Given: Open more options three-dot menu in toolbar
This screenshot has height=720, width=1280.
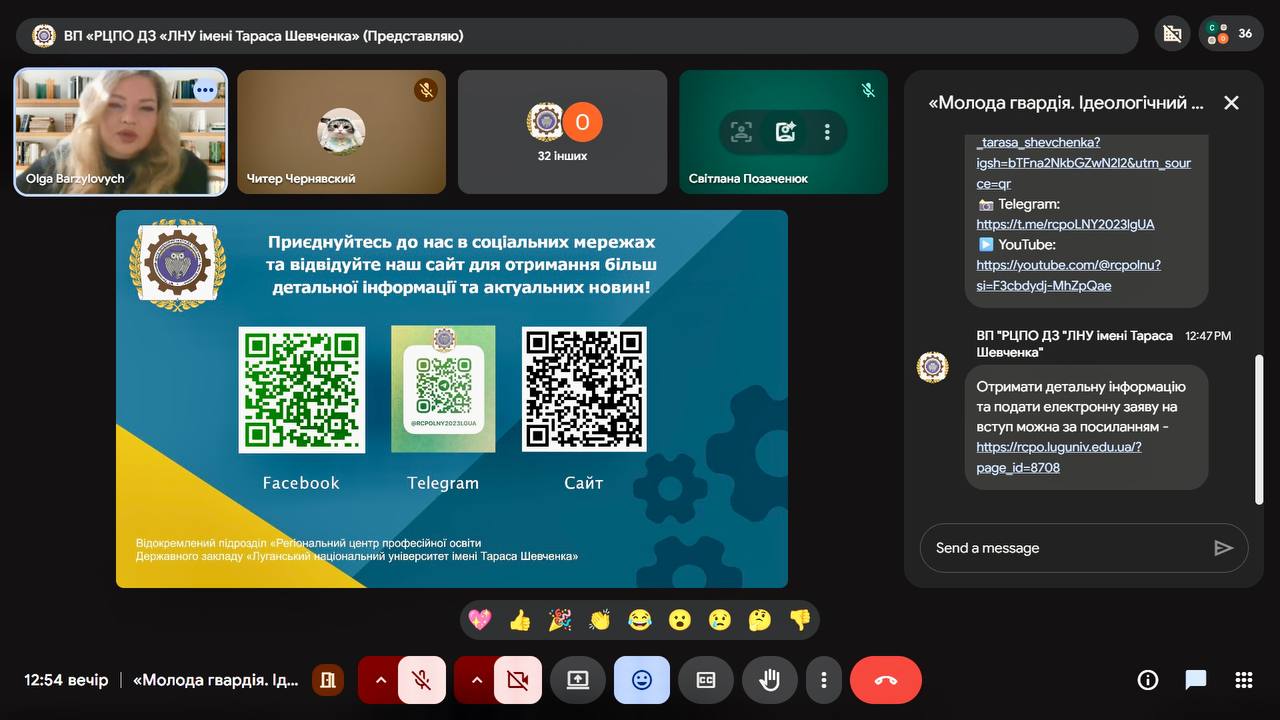Looking at the screenshot, I should (x=824, y=680).
